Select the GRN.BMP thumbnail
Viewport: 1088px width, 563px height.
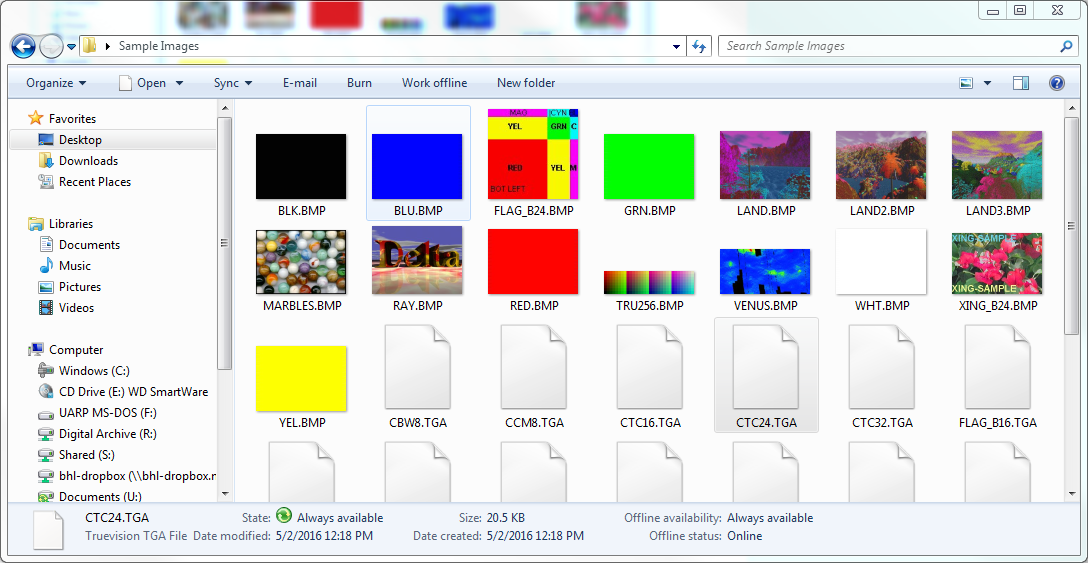point(649,167)
